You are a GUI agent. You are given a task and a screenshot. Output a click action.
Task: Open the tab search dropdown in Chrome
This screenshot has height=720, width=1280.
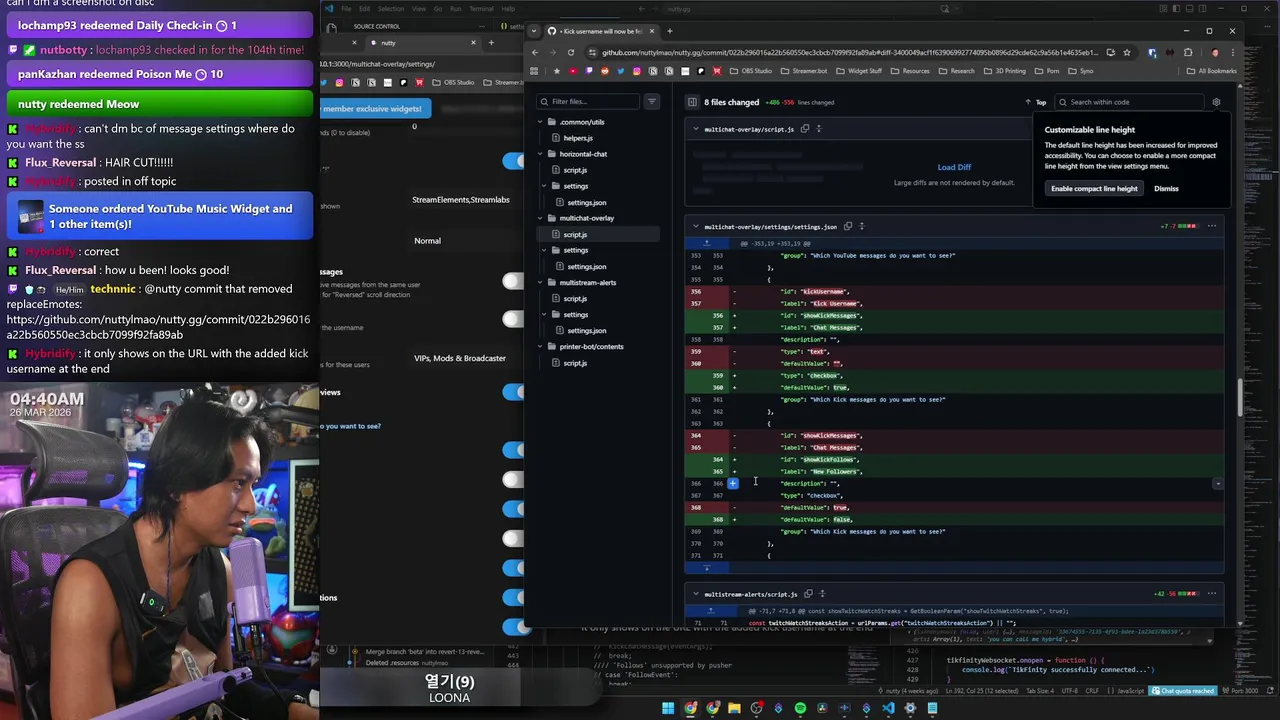536,31
